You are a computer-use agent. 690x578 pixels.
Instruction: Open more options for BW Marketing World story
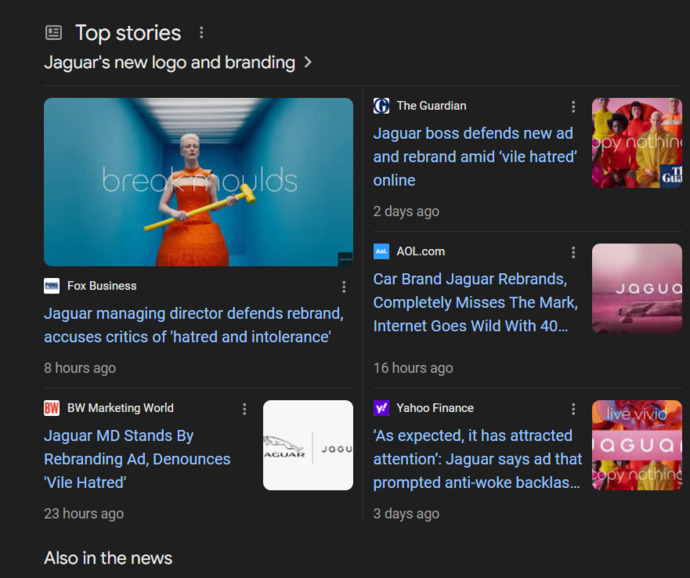[x=244, y=409]
